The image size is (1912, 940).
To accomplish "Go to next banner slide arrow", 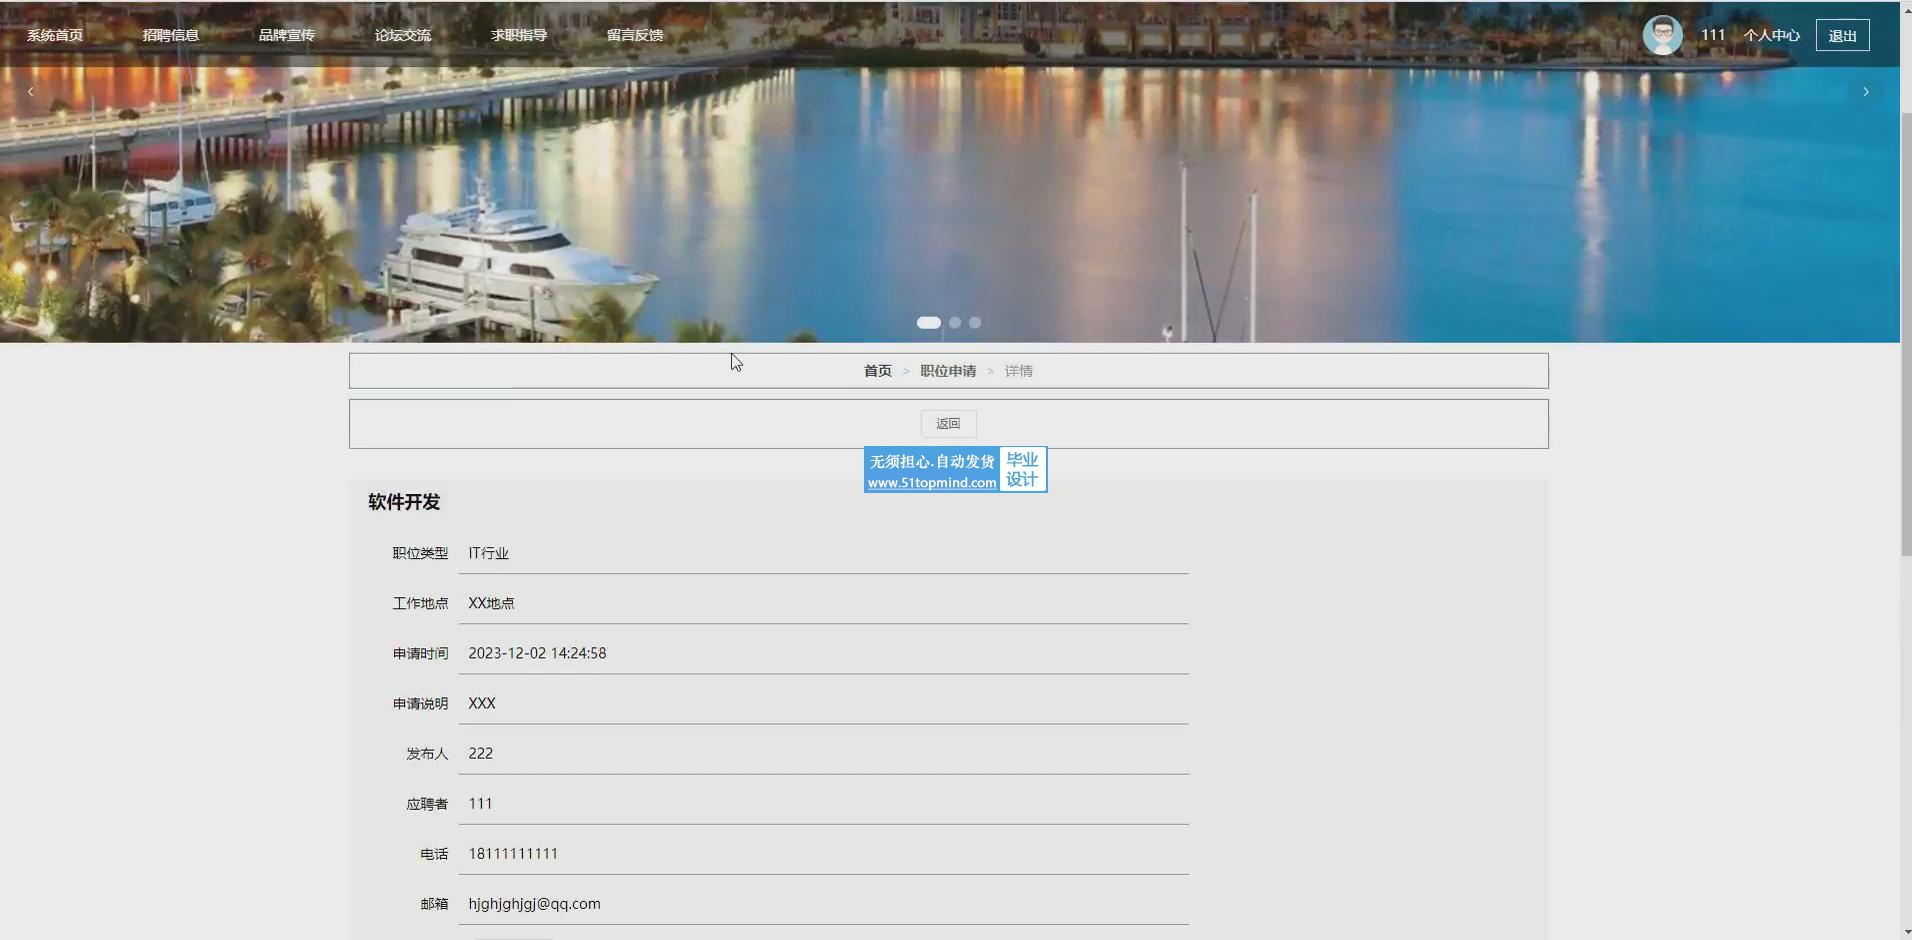I will click(x=1866, y=91).
